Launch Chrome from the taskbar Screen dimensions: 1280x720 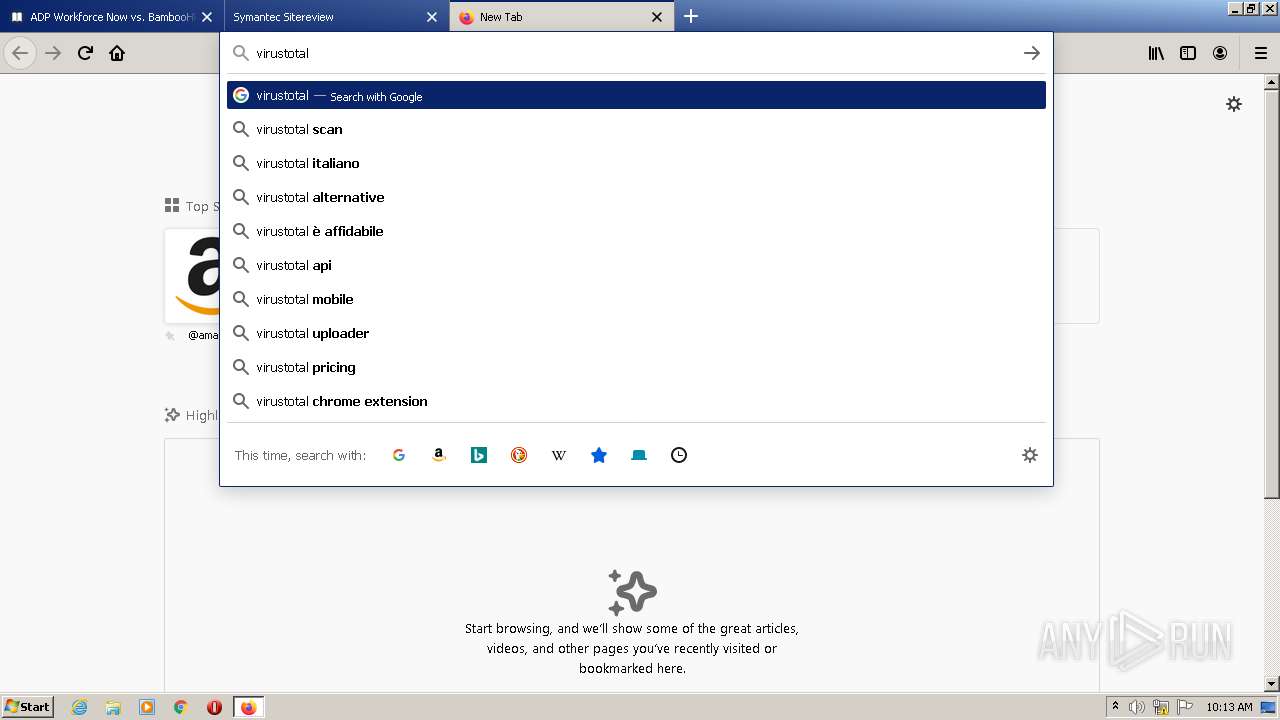(x=181, y=707)
